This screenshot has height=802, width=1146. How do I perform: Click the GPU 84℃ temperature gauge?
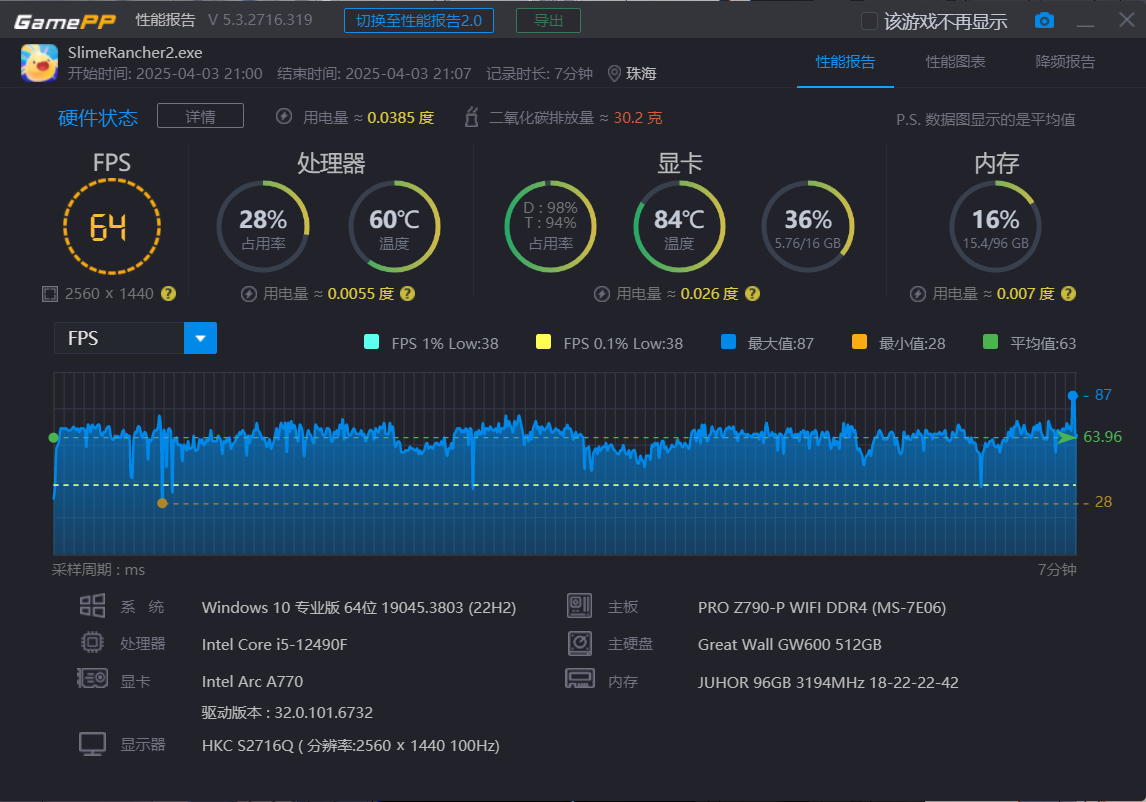679,227
